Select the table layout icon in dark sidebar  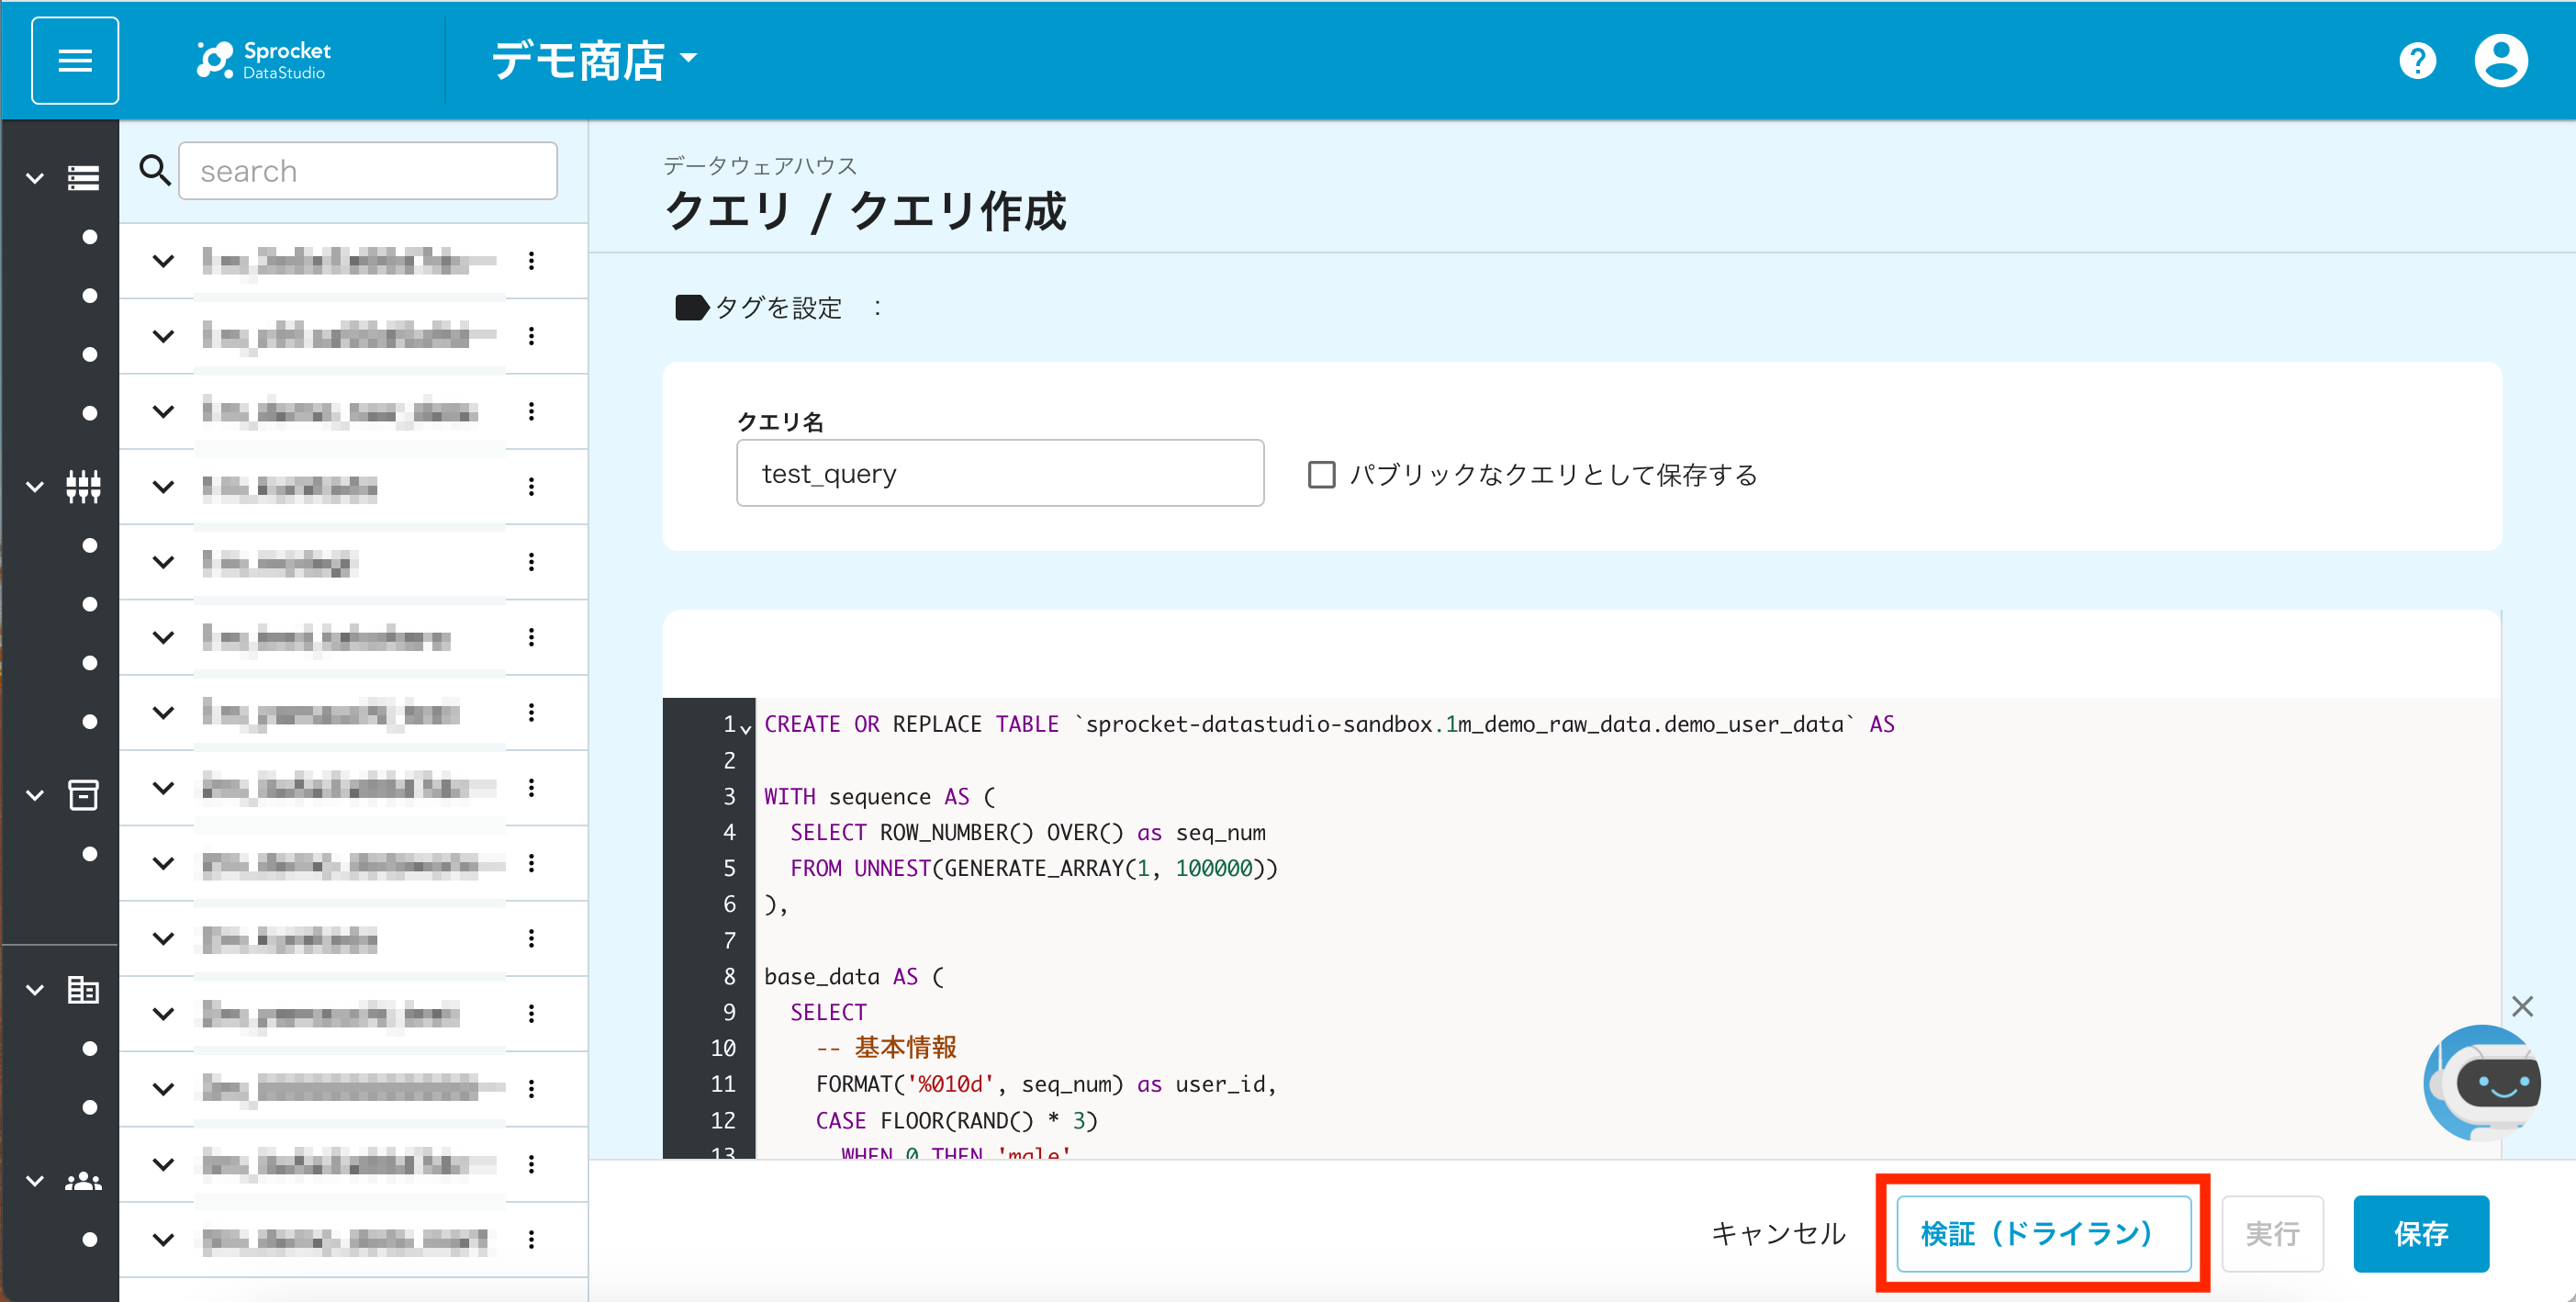point(83,990)
